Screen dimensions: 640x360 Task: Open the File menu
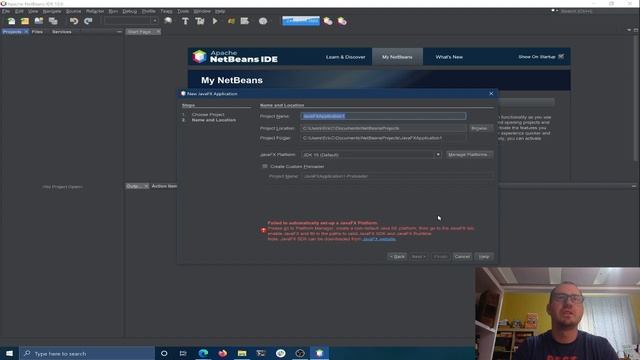tap(6, 11)
